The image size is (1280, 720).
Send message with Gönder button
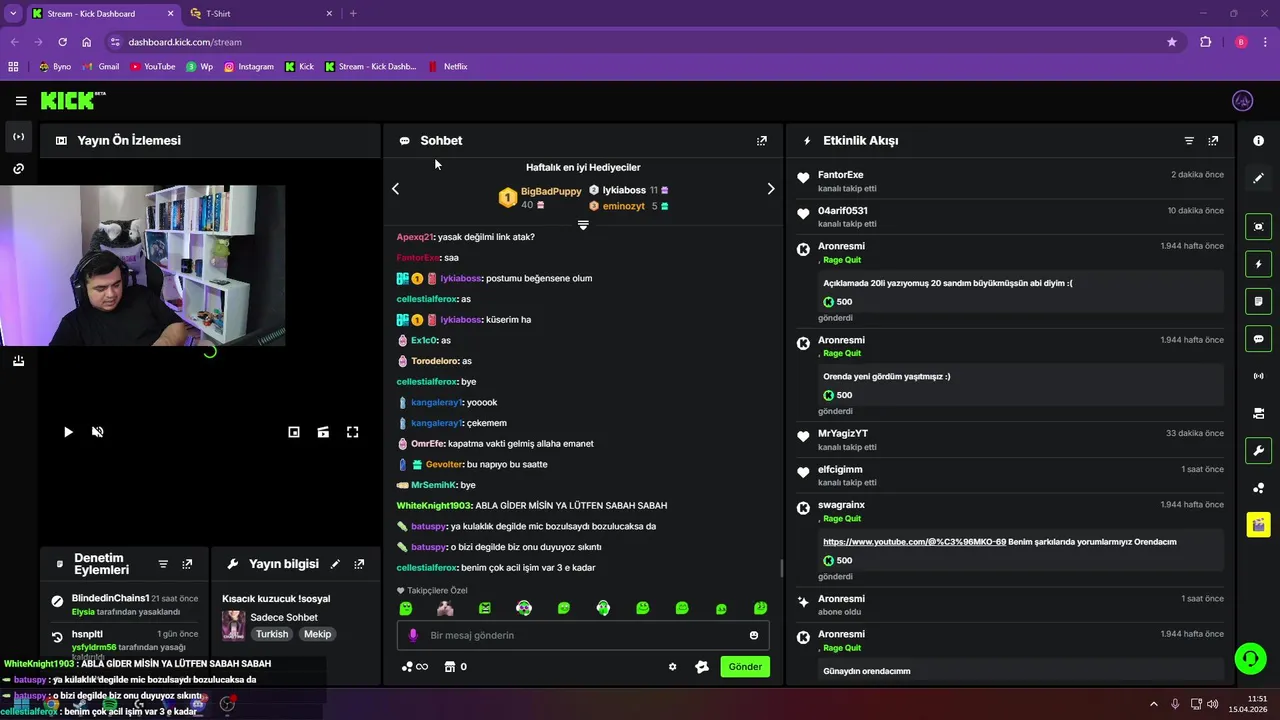[x=745, y=667]
